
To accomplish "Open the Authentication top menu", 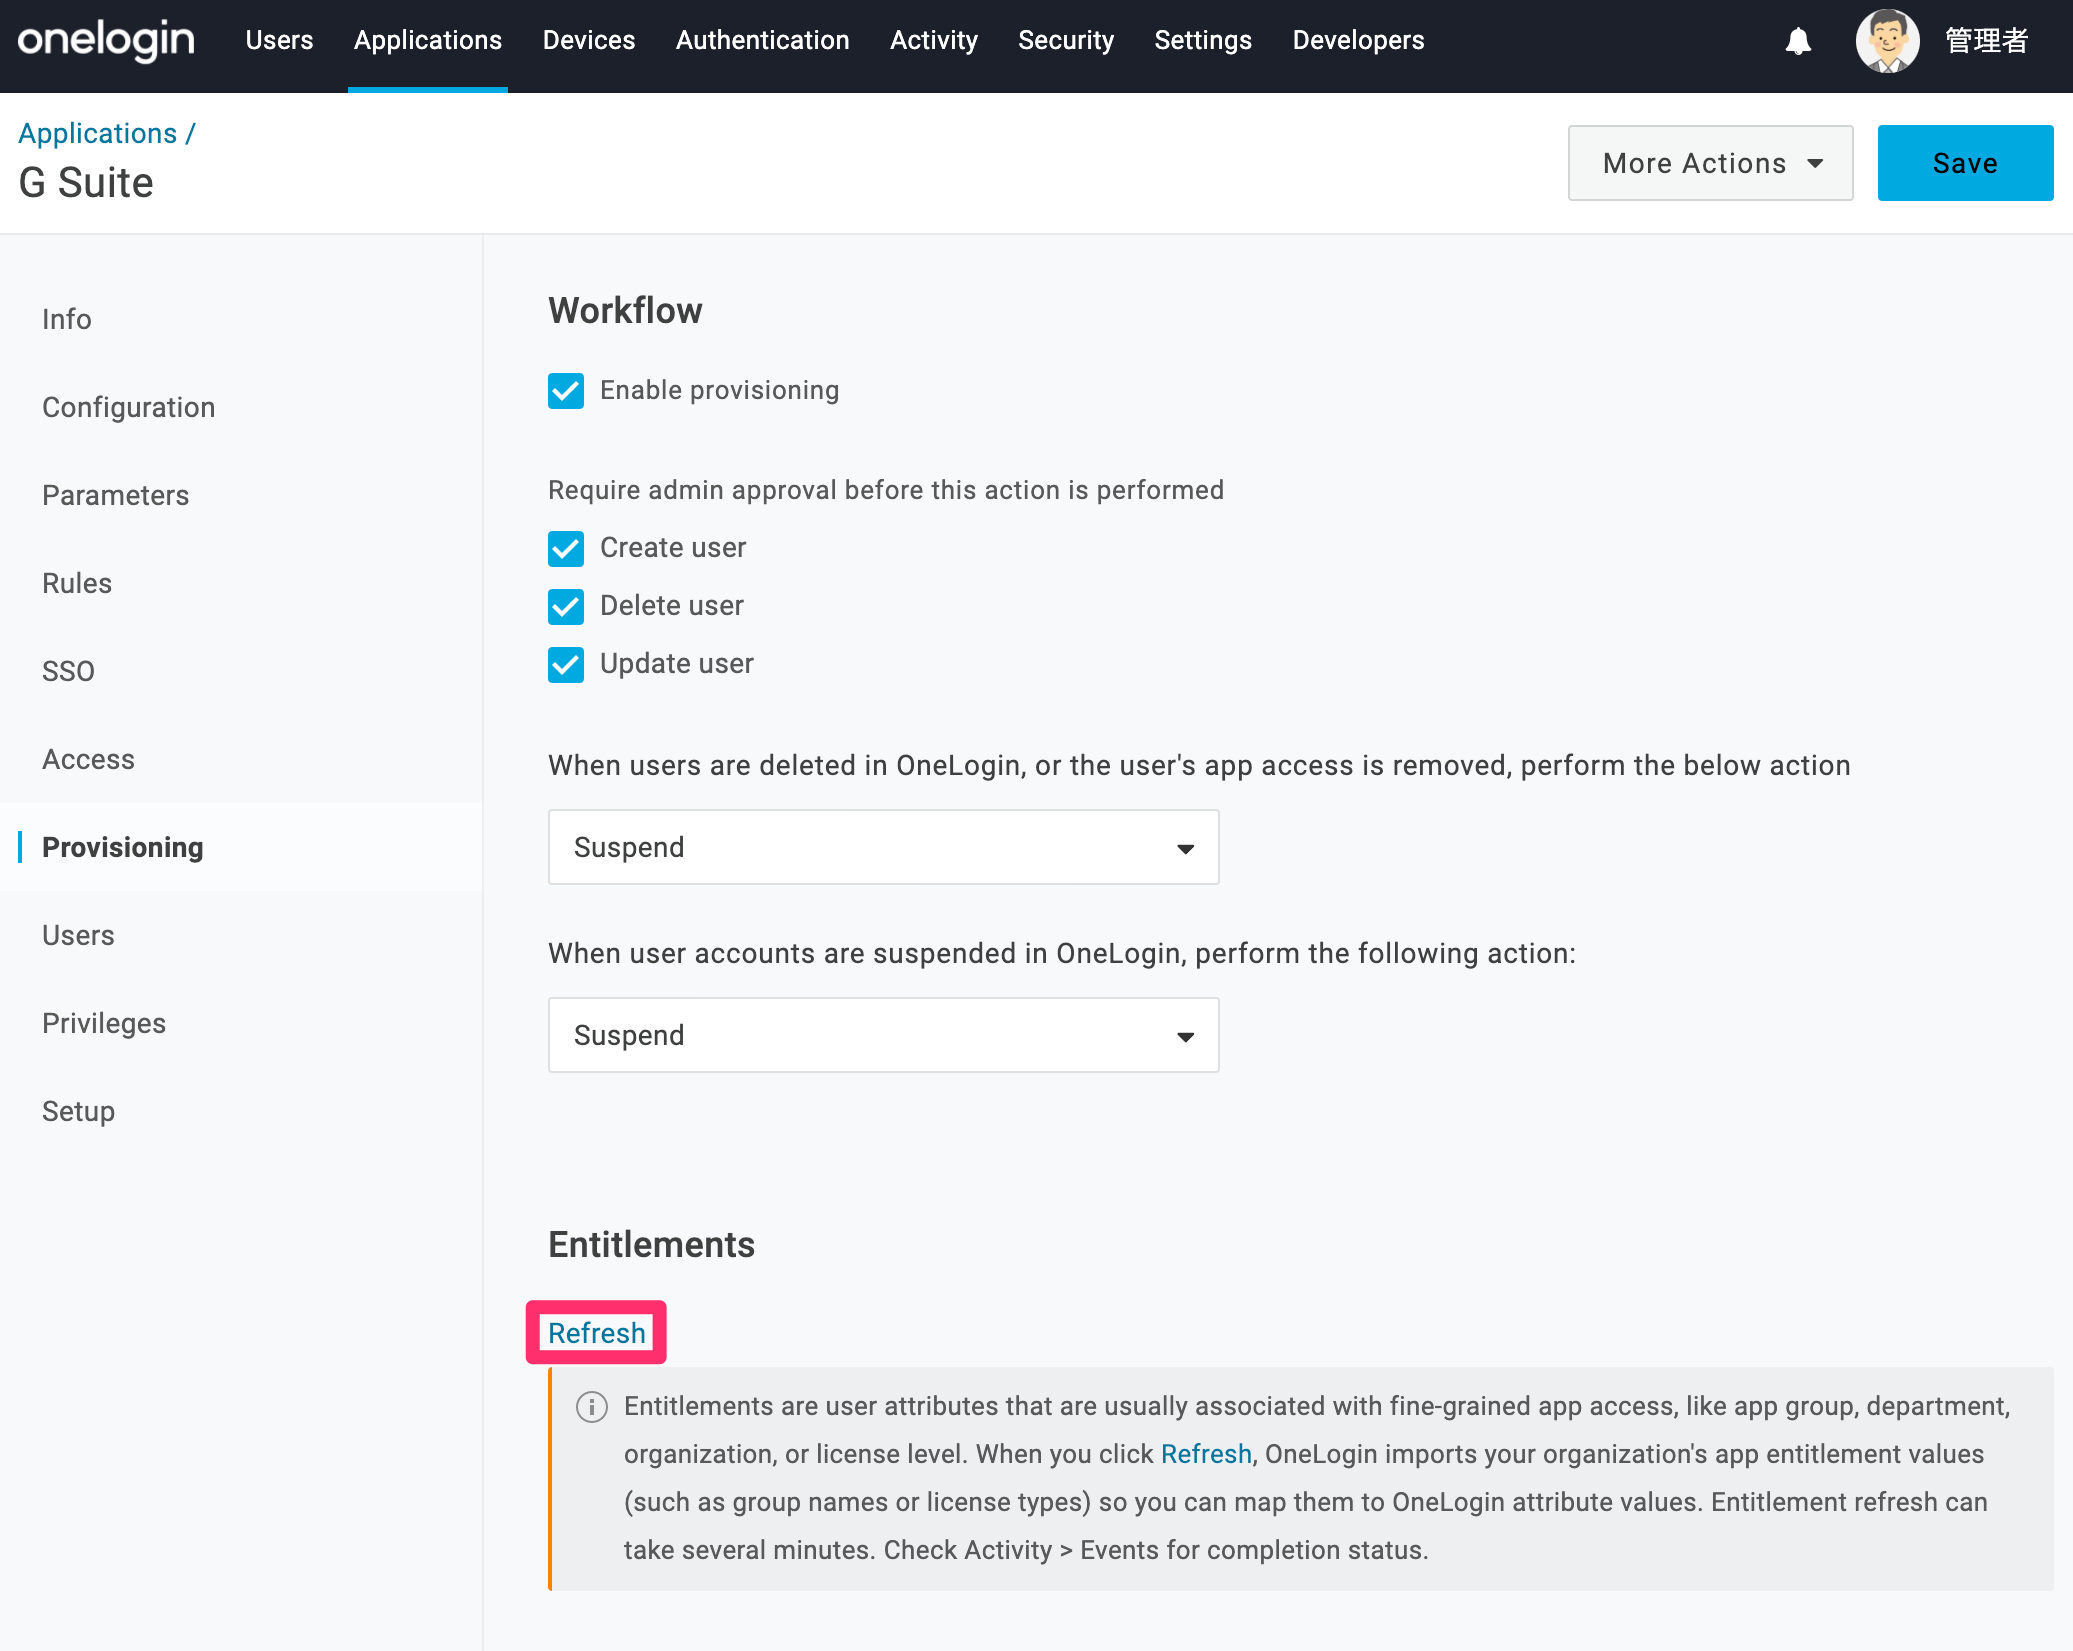I will (x=762, y=41).
